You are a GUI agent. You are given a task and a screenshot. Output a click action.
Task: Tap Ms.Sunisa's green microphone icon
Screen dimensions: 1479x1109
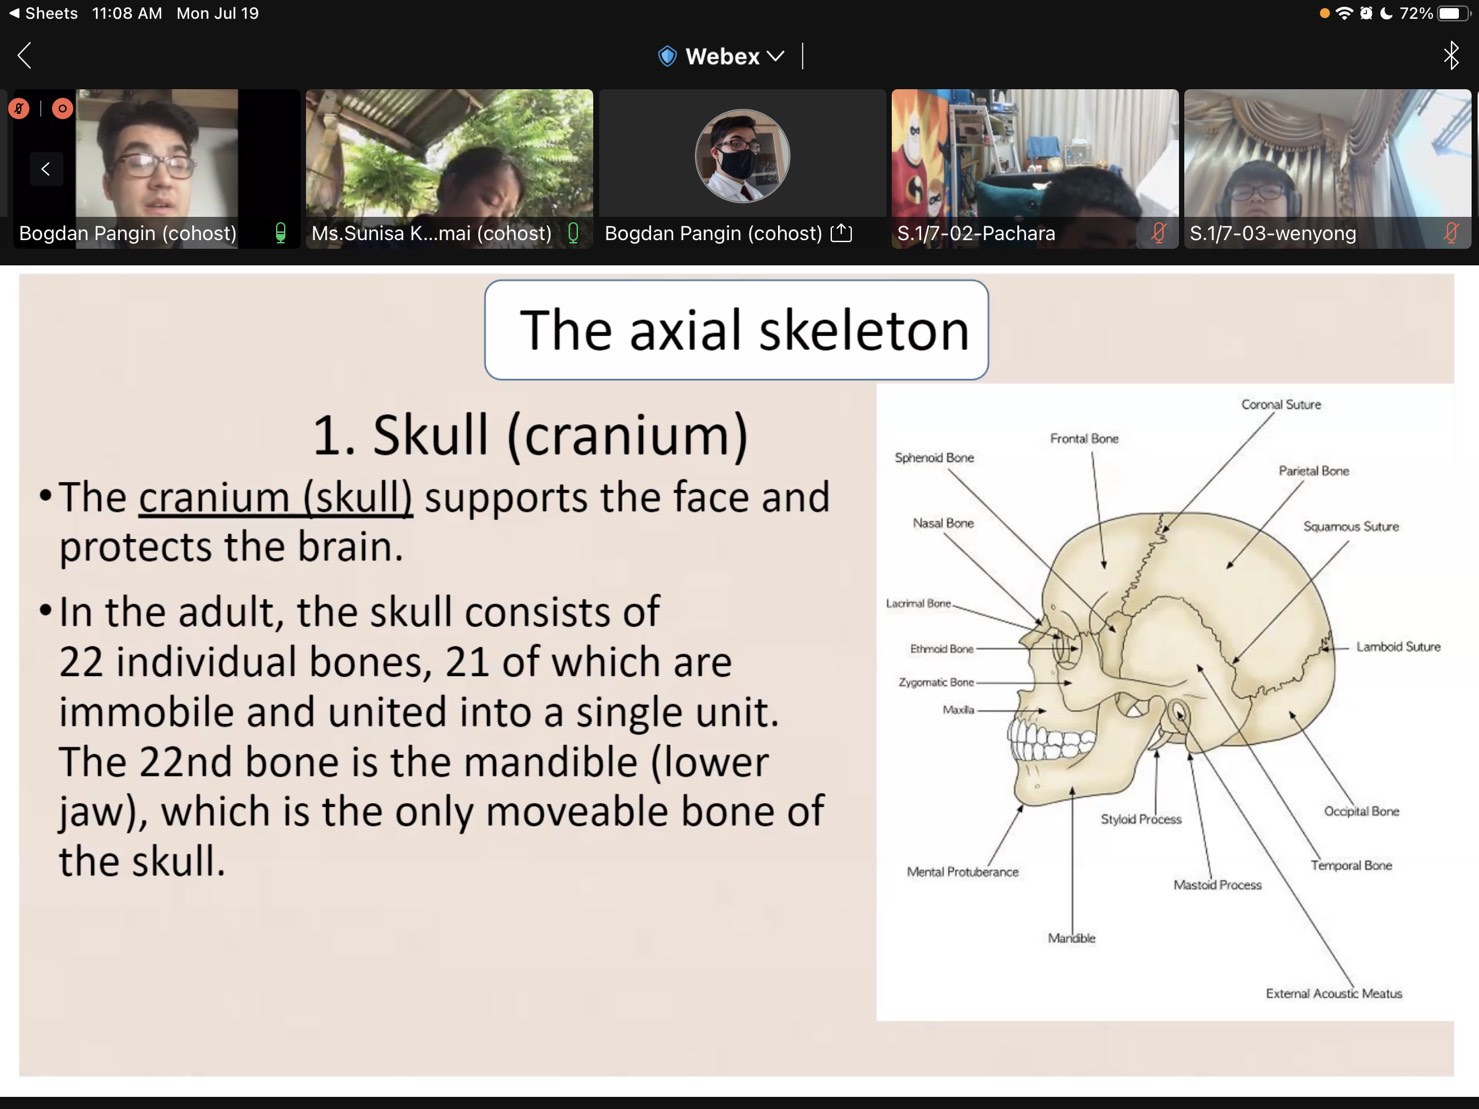(573, 233)
